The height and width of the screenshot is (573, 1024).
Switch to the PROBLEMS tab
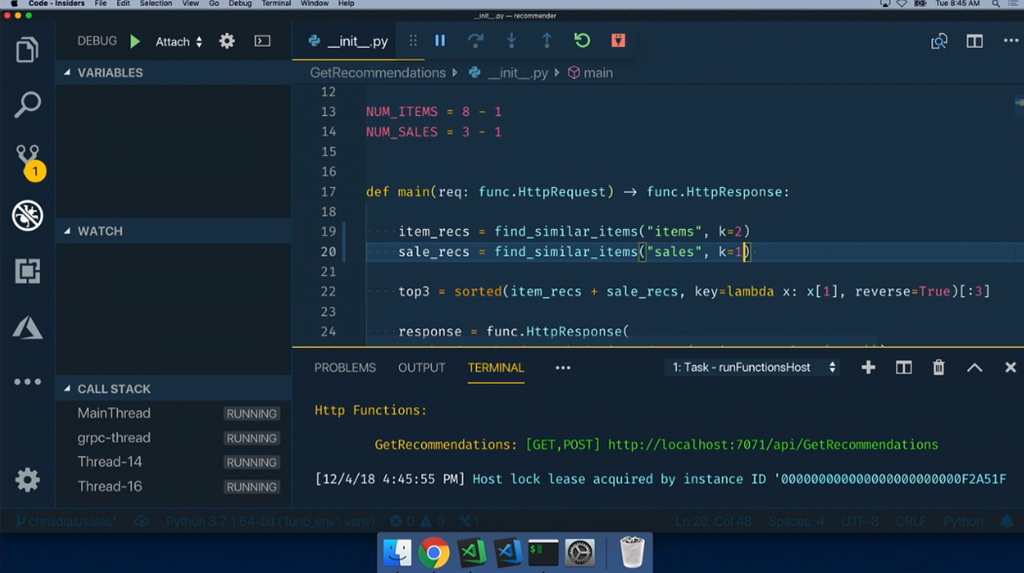345,368
